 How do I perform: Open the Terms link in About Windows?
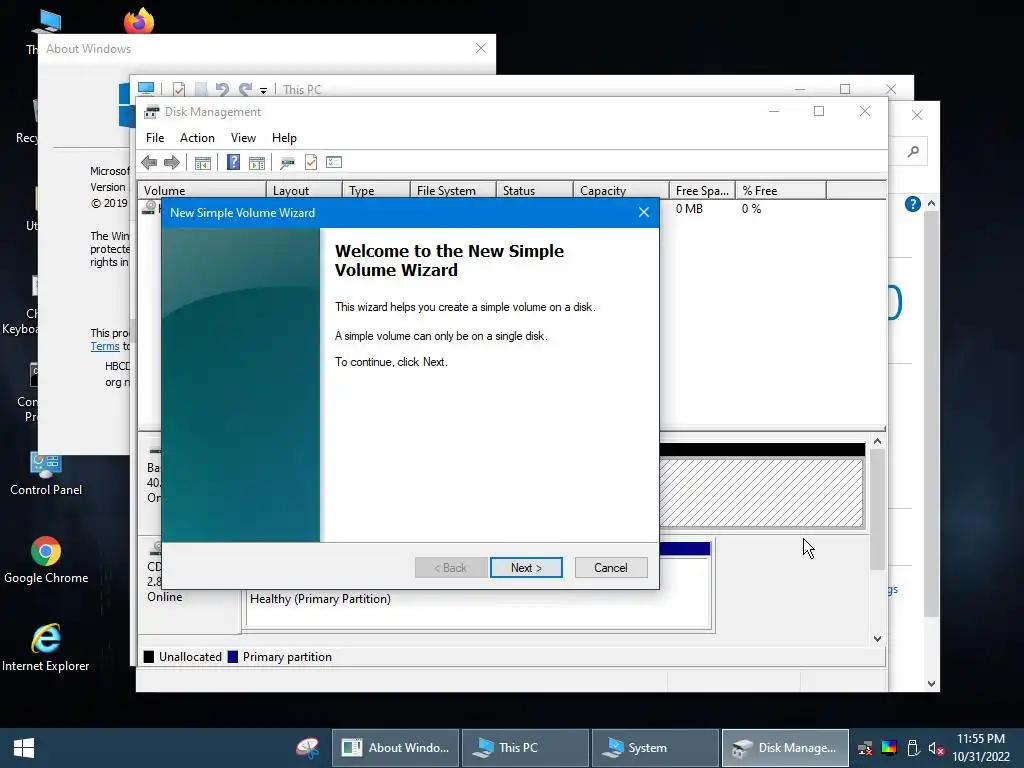point(104,346)
